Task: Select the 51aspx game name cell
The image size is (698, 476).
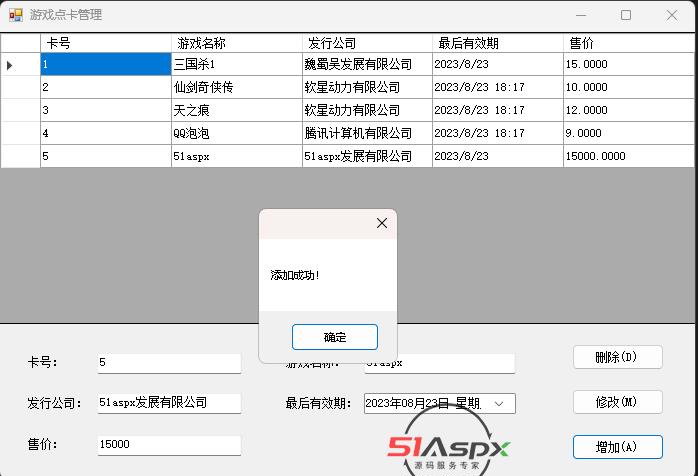Action: click(x=237, y=156)
